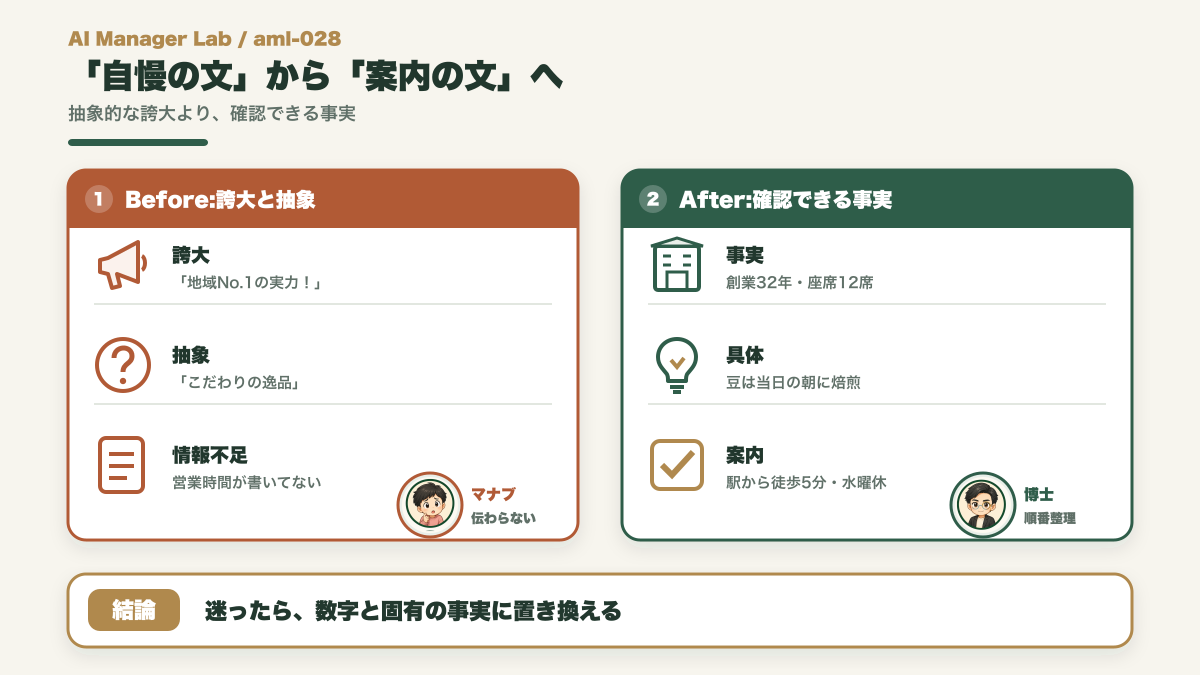Click the Before:誇大と抽象 header text
Viewport: 1200px width, 675px height.
(220, 199)
